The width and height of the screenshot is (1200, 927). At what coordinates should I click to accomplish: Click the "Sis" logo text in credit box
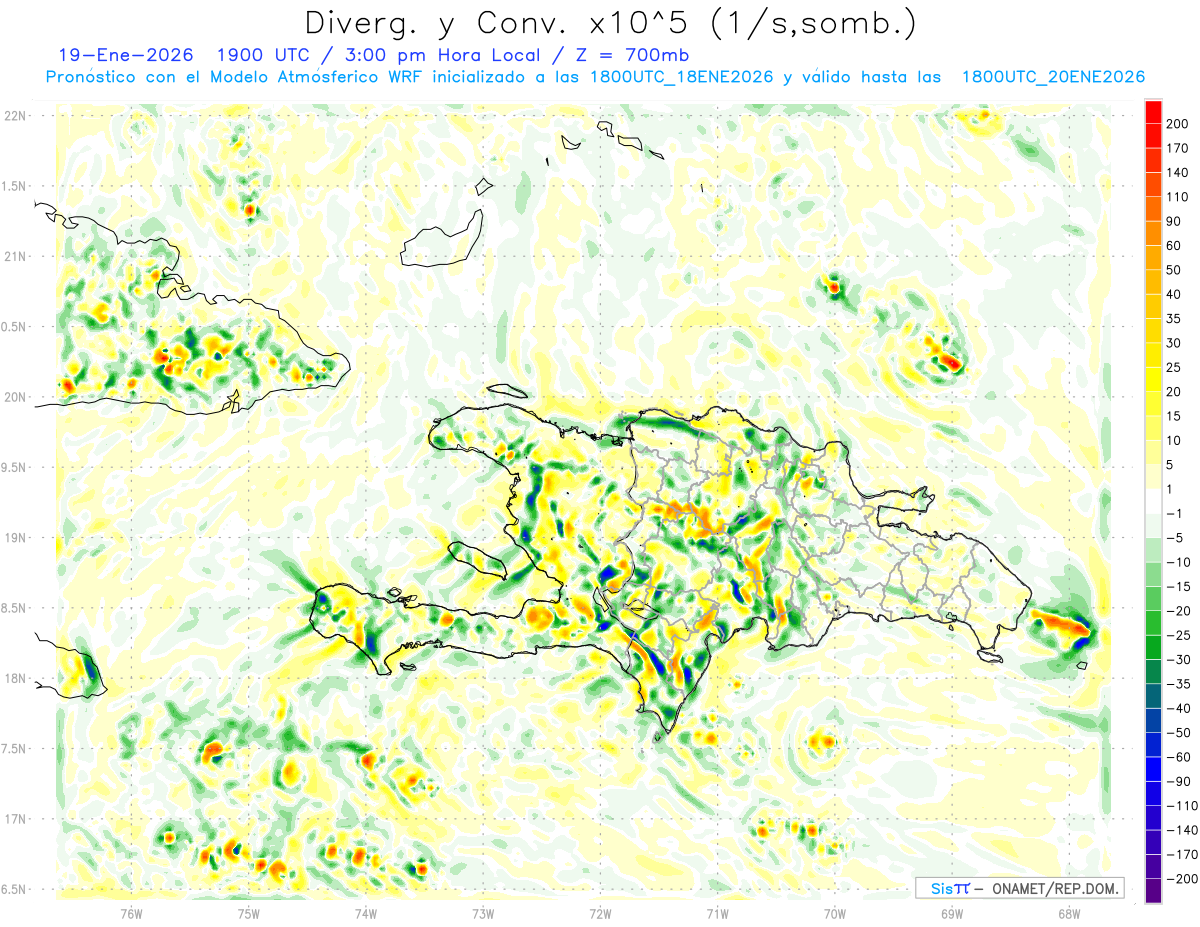pos(941,888)
